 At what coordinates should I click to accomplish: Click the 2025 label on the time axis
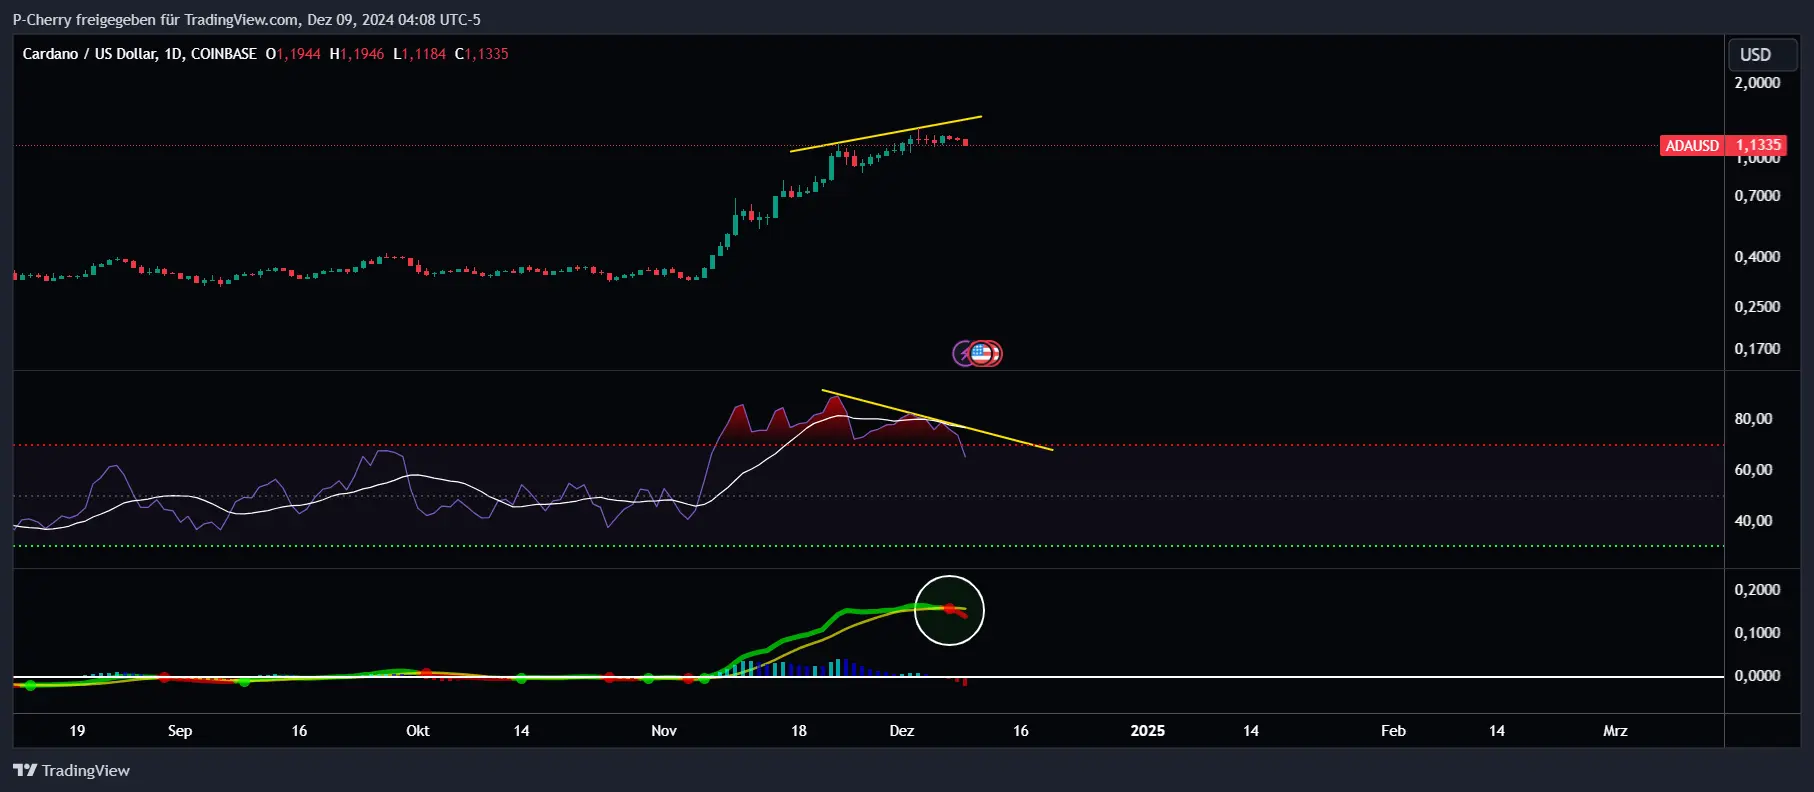click(1148, 731)
